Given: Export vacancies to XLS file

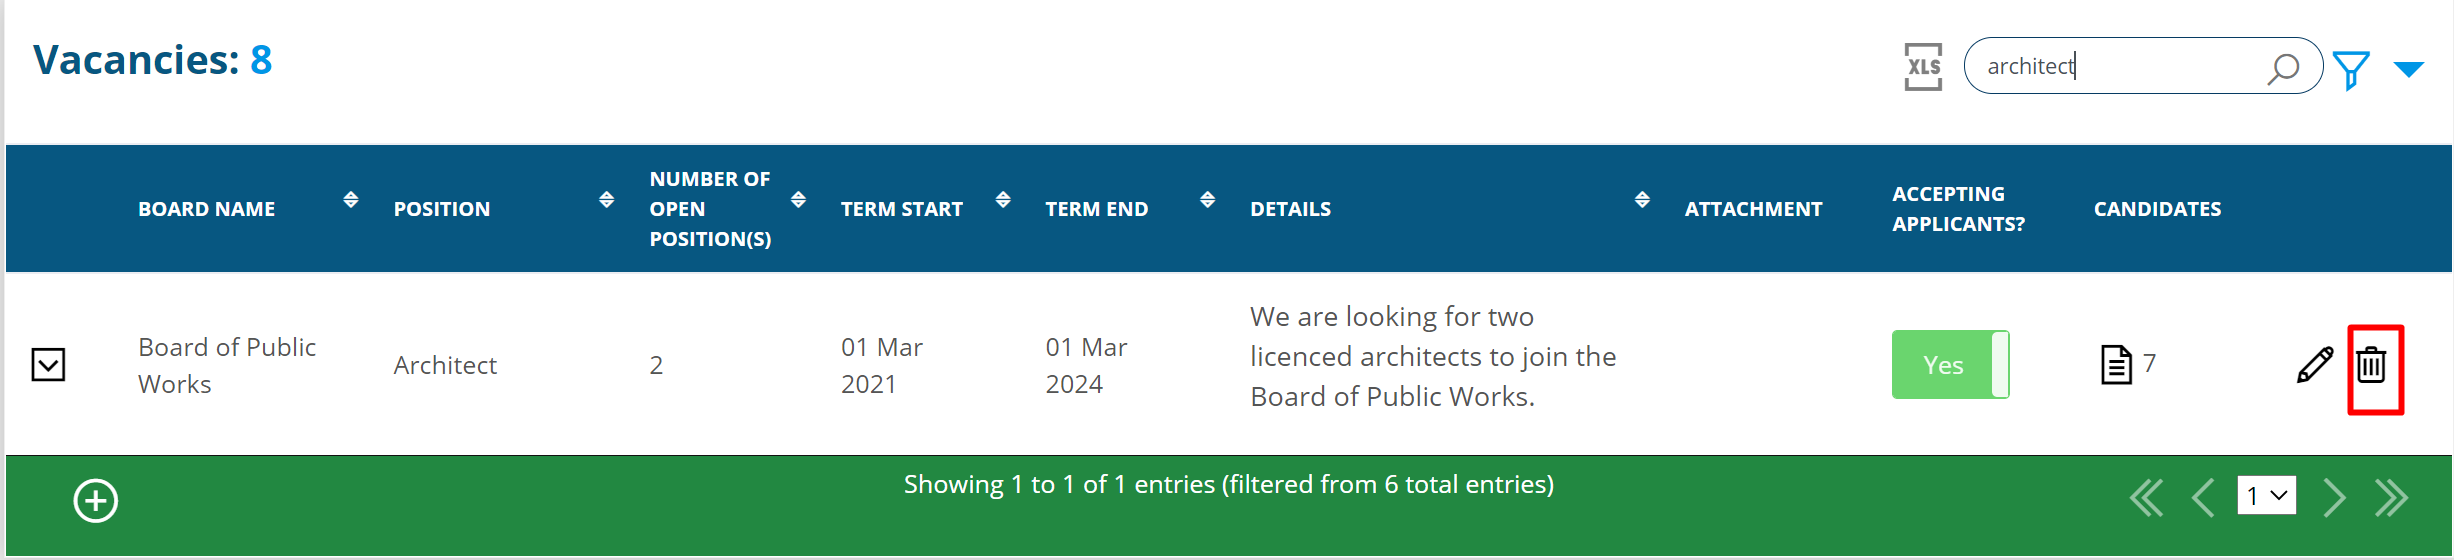Looking at the screenshot, I should coord(1922,67).
